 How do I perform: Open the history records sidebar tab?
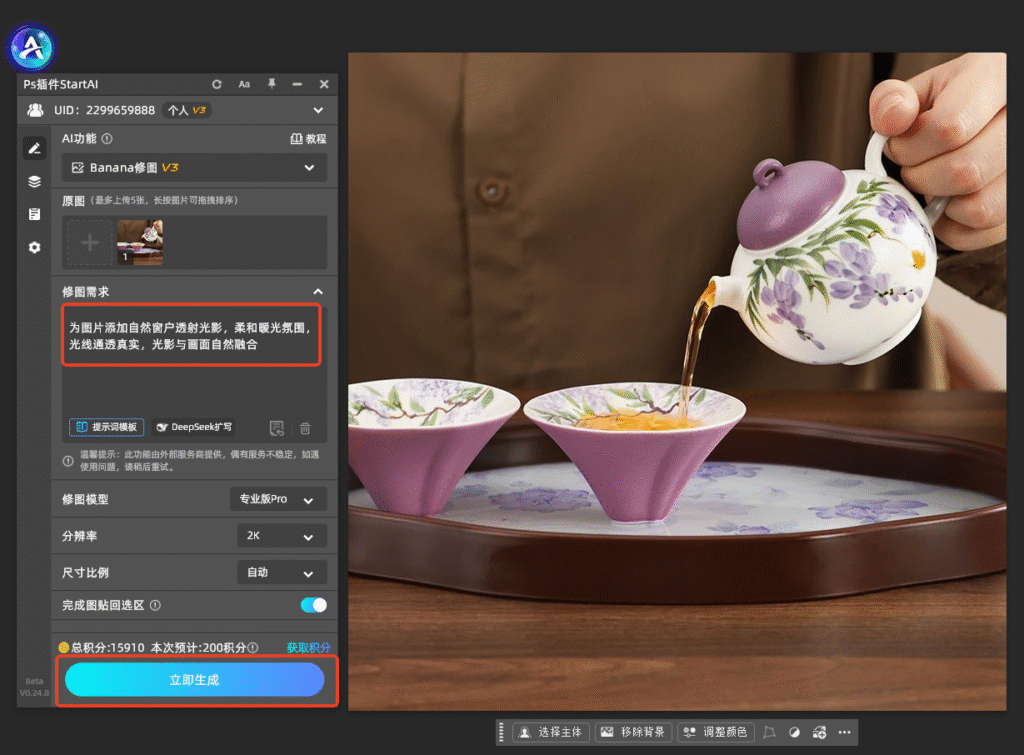tap(35, 214)
